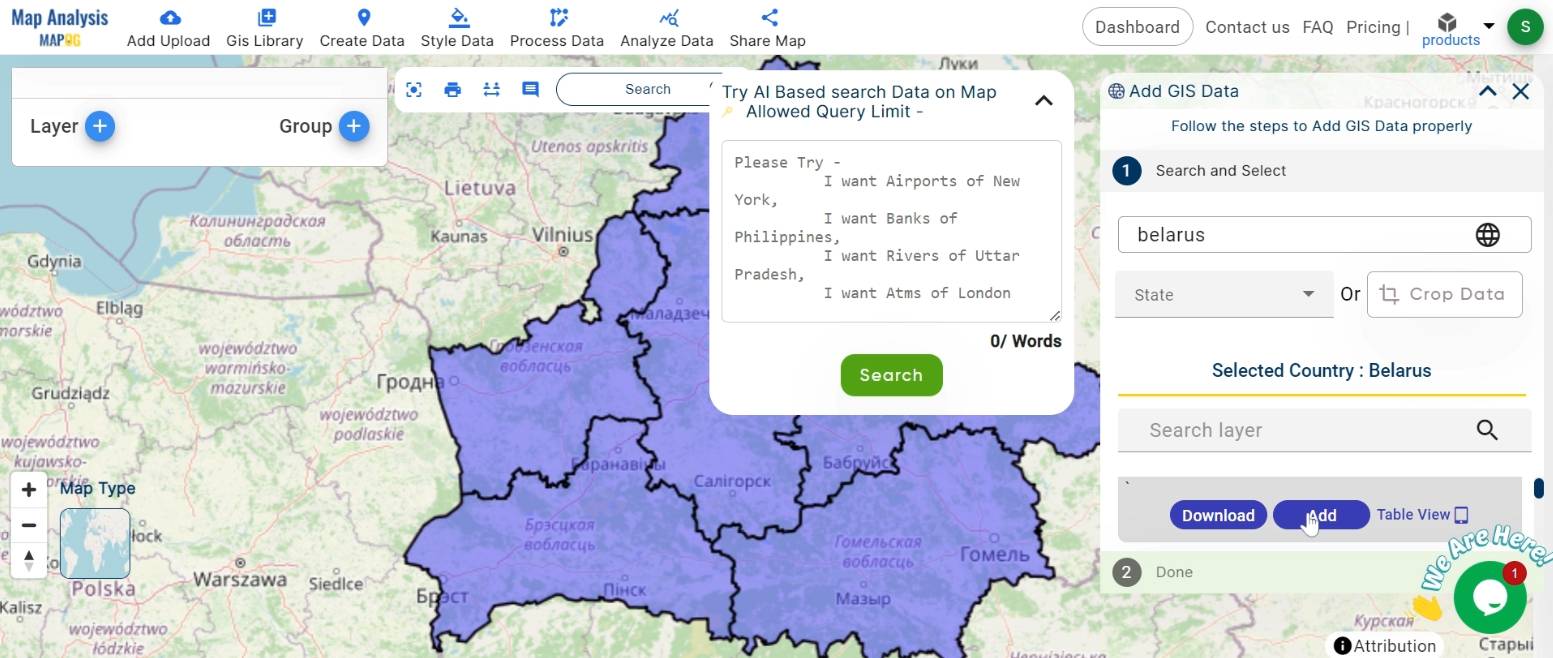The image size is (1553, 658).
Task: Open the Create Data menu
Action: (x=362, y=28)
